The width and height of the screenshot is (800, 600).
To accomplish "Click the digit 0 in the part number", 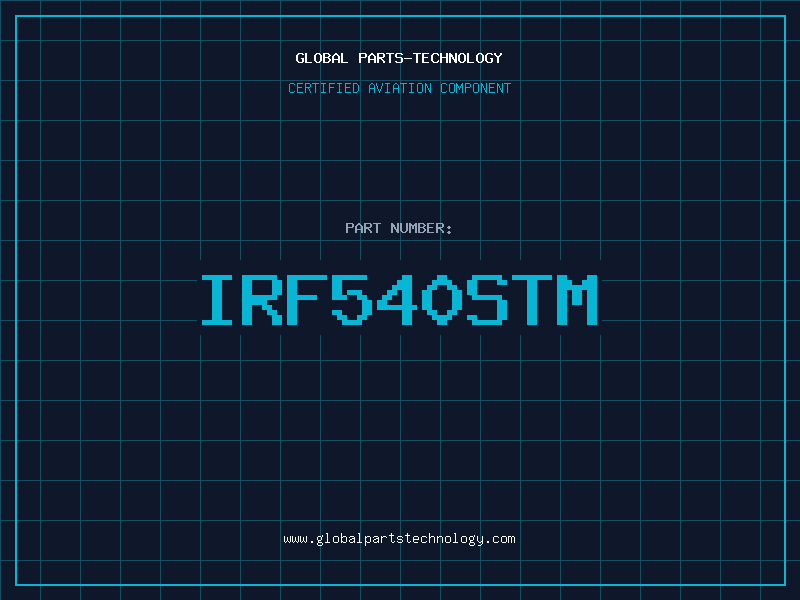I will [x=440, y=300].
